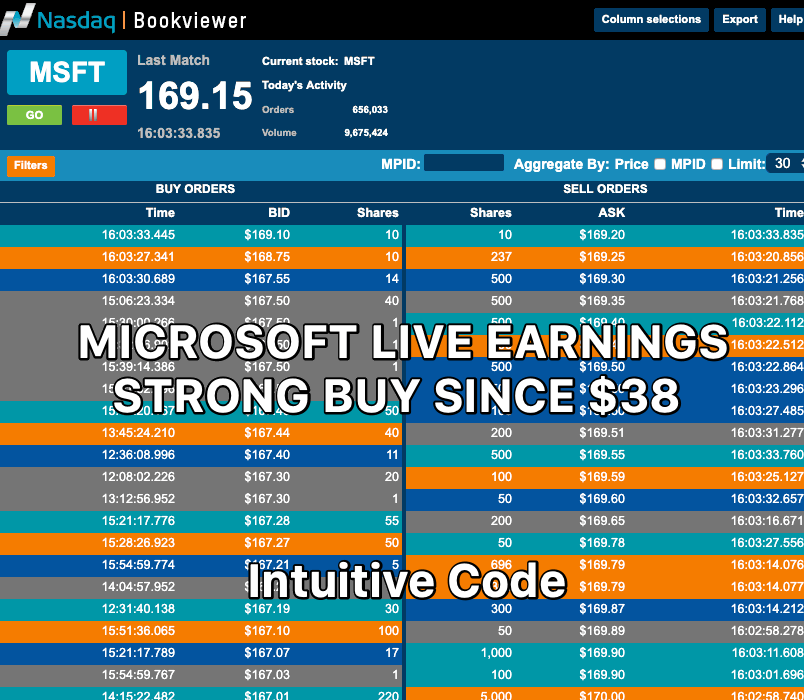Select the $169.55 ask cell
This screenshot has width=804, height=700.
point(602,455)
